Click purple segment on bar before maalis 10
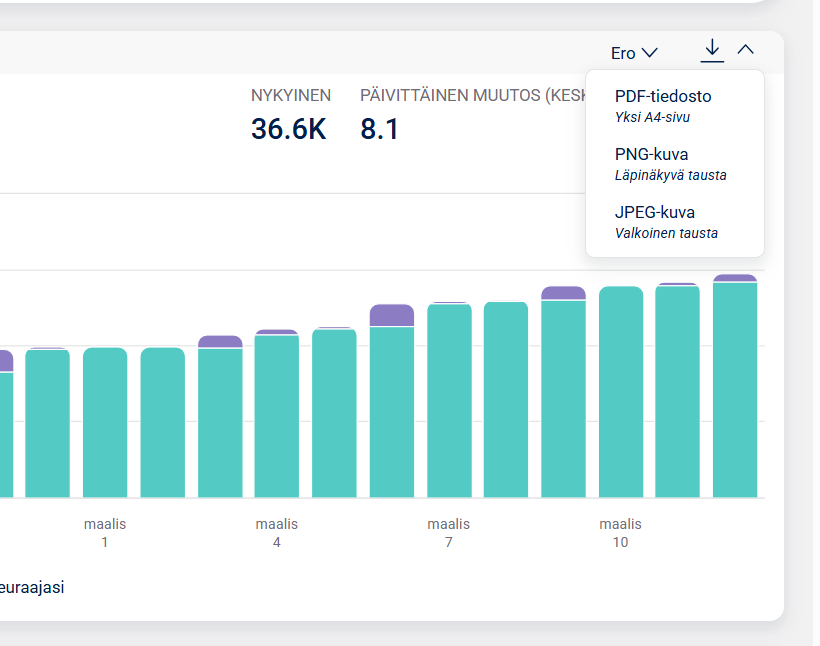Screen dimensions: 820x646 [563, 293]
